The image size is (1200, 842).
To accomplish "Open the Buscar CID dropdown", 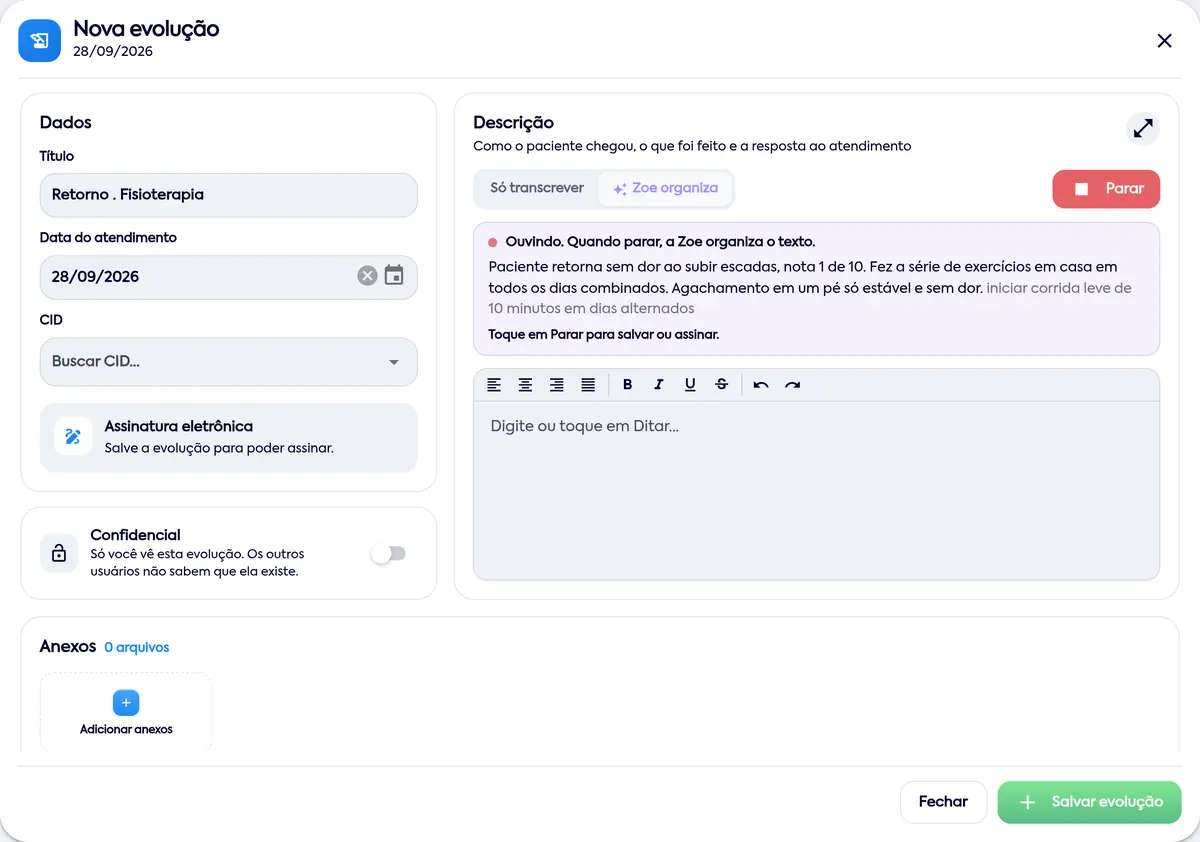I will click(228, 362).
